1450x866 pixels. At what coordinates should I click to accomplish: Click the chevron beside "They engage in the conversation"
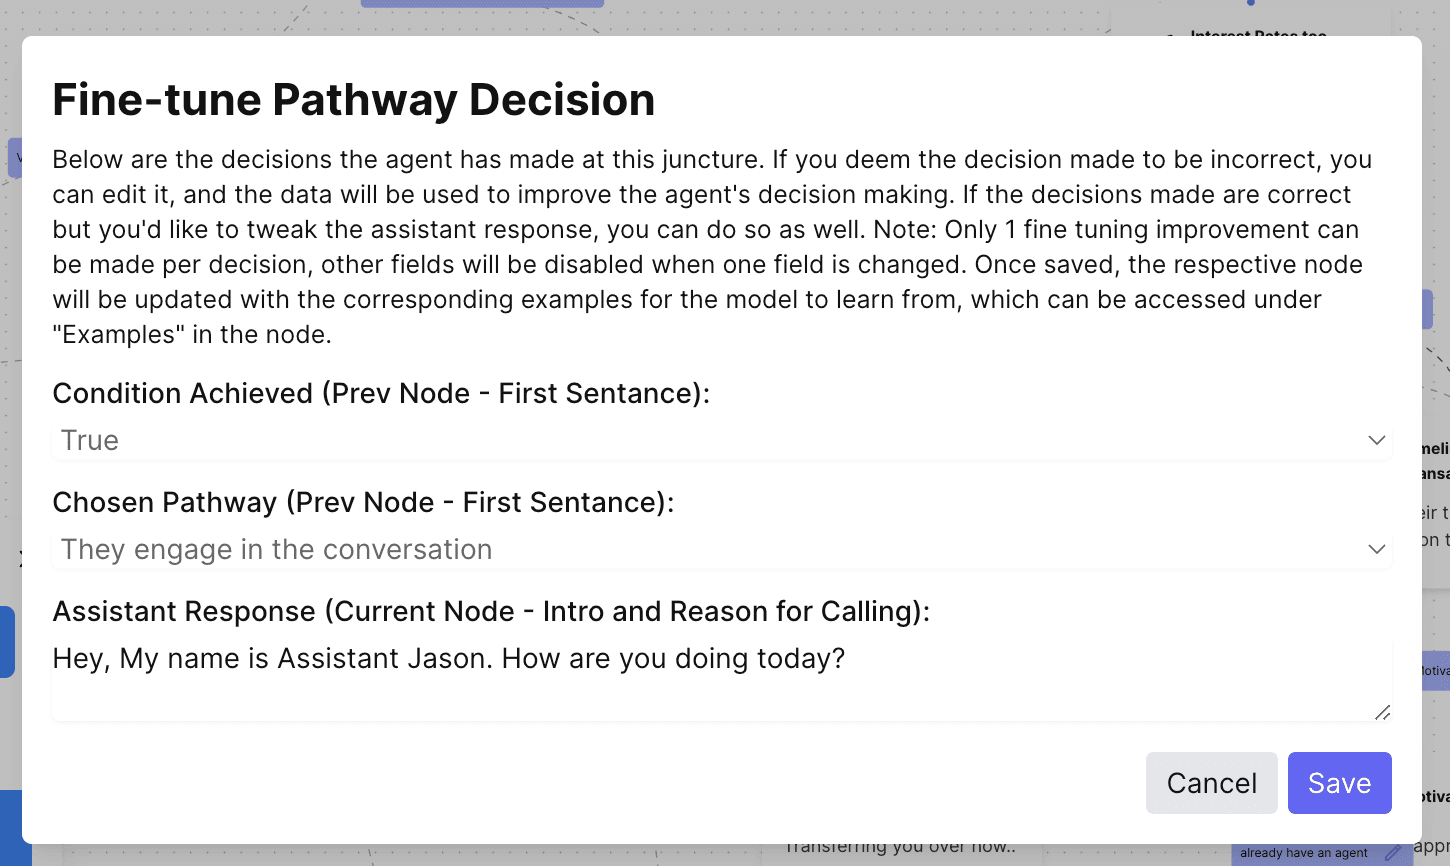1378,549
